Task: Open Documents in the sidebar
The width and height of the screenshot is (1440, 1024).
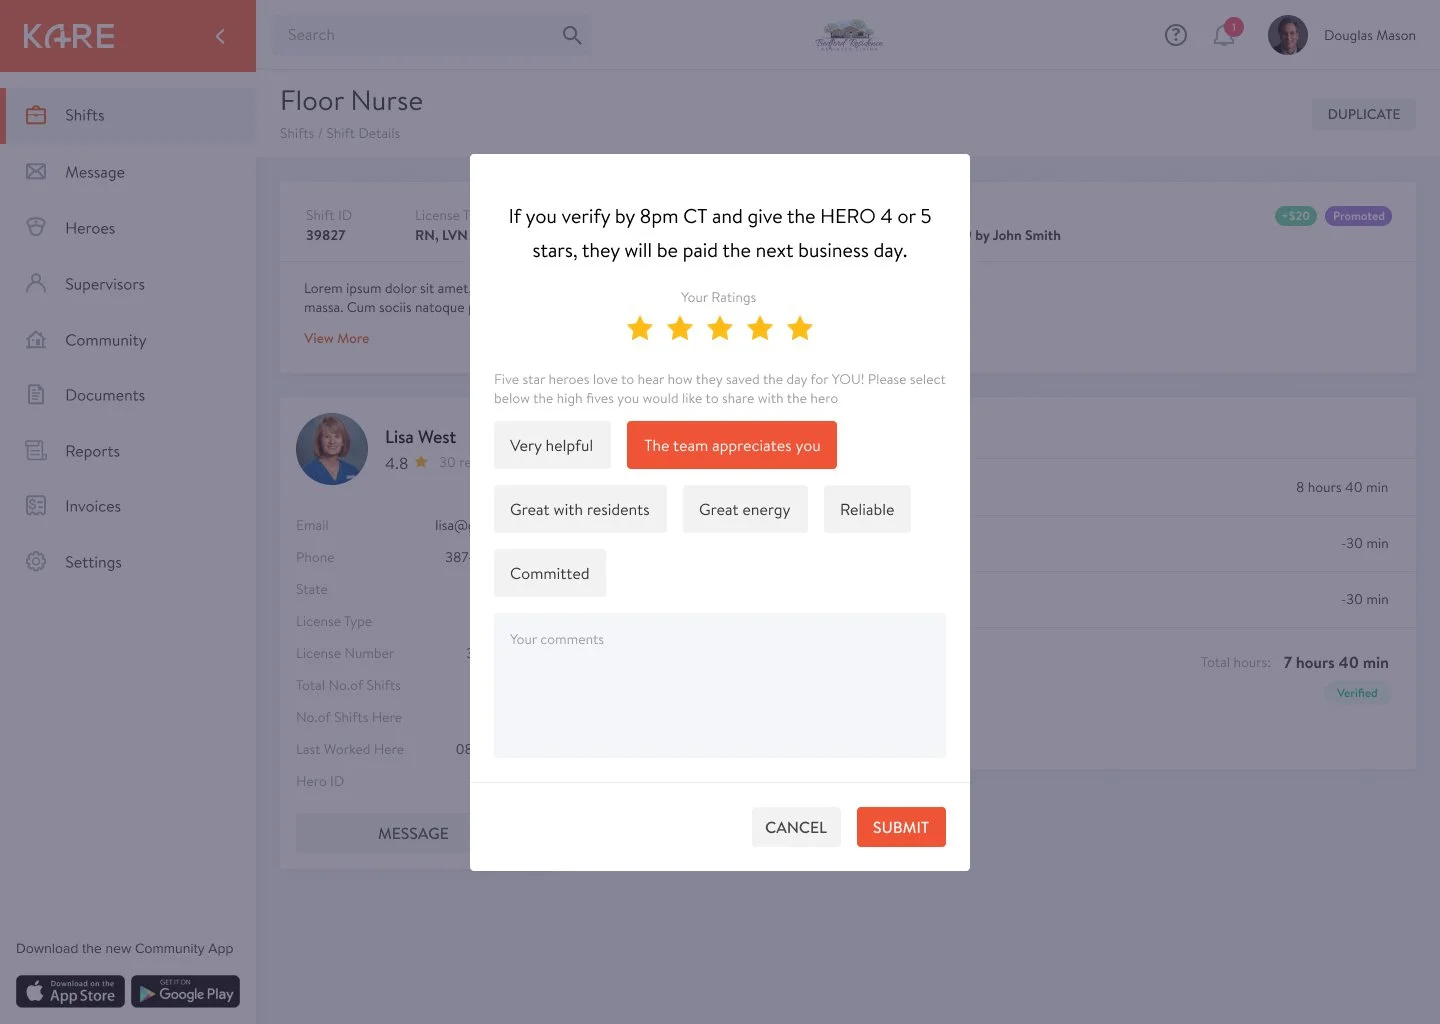Action: tap(128, 395)
